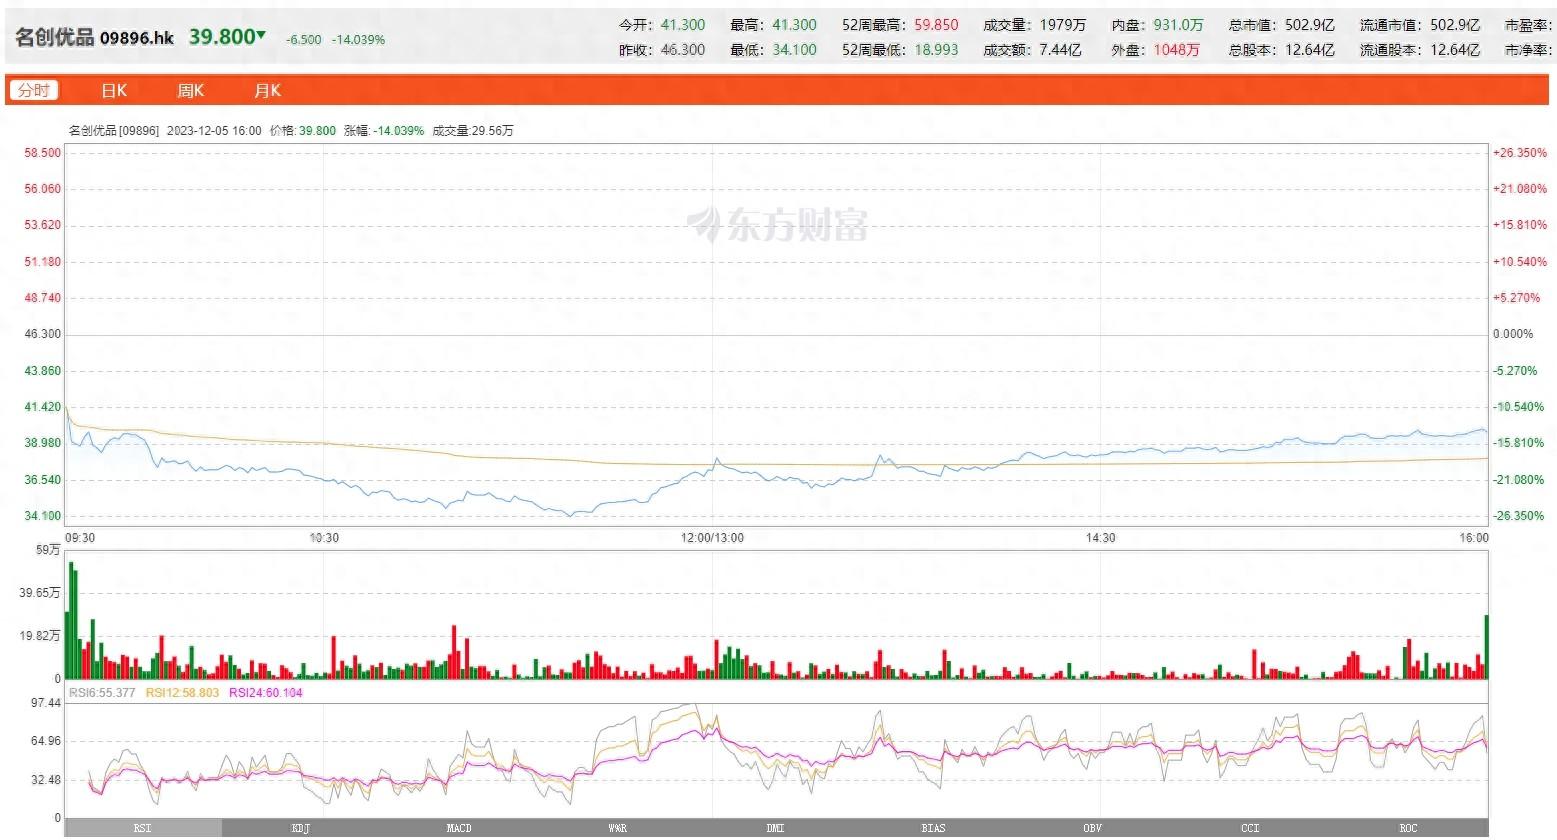Viewport: 1557px width, 840px height.
Task: Open the CCI indicator tab
Action: click(x=1250, y=828)
